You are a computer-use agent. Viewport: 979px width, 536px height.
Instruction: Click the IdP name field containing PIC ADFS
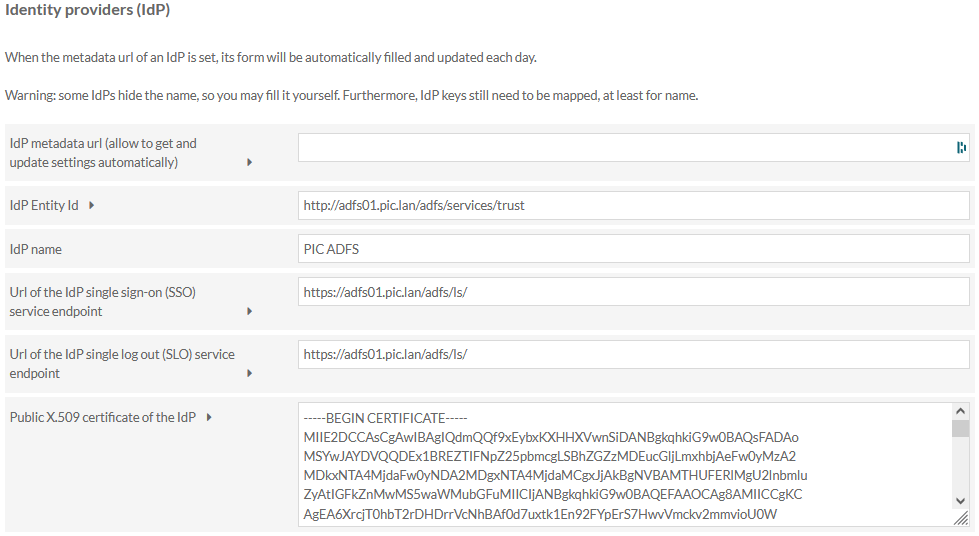pyautogui.click(x=634, y=249)
